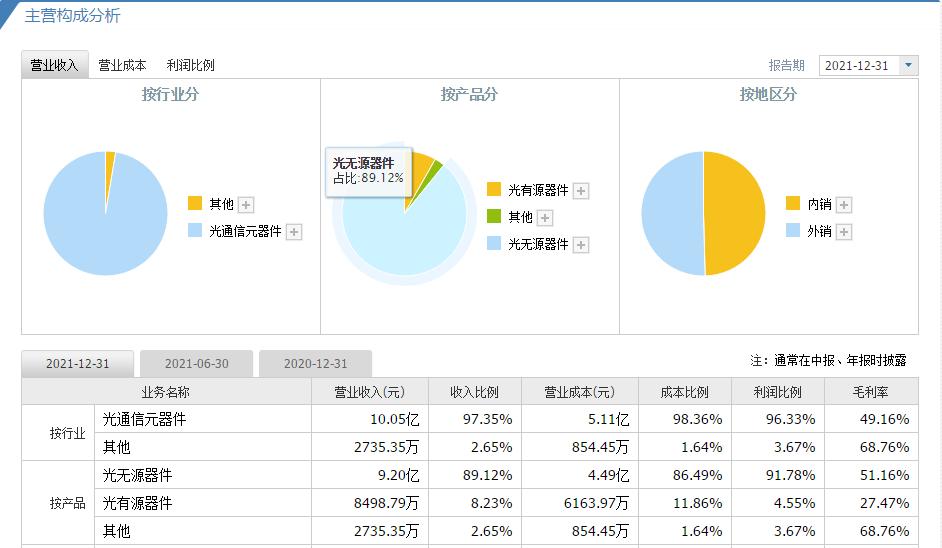This screenshot has width=942, height=548.
Task: Click the 按产品 row group label
Action: pos(67,503)
